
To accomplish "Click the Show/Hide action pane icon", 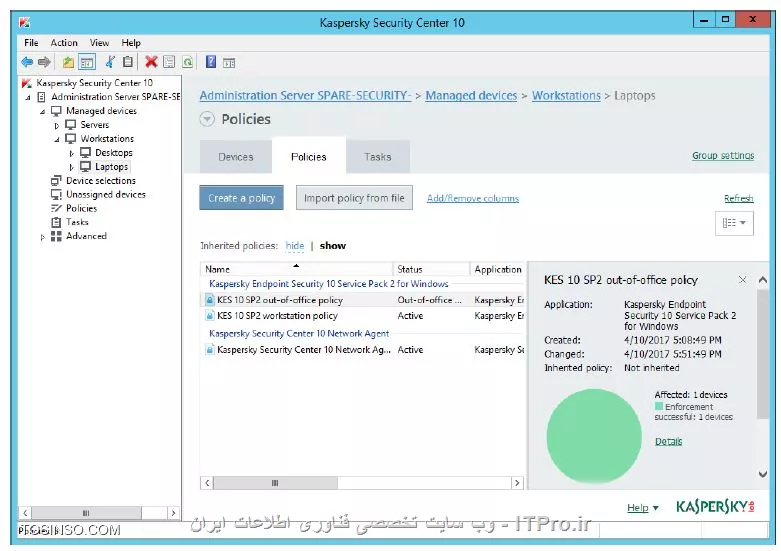I will coord(229,63).
